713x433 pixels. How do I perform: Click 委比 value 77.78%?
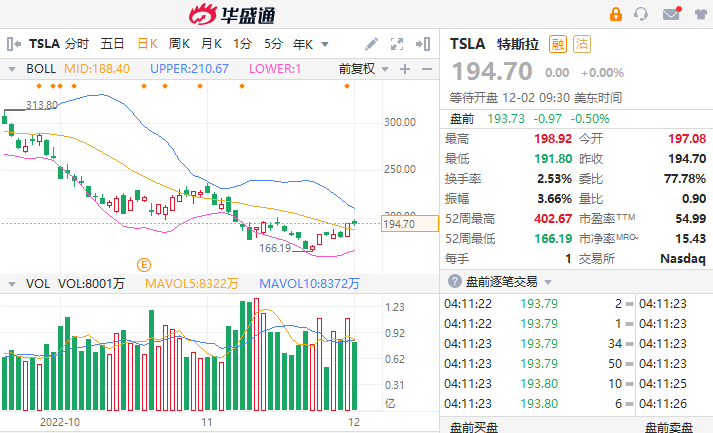pos(685,178)
